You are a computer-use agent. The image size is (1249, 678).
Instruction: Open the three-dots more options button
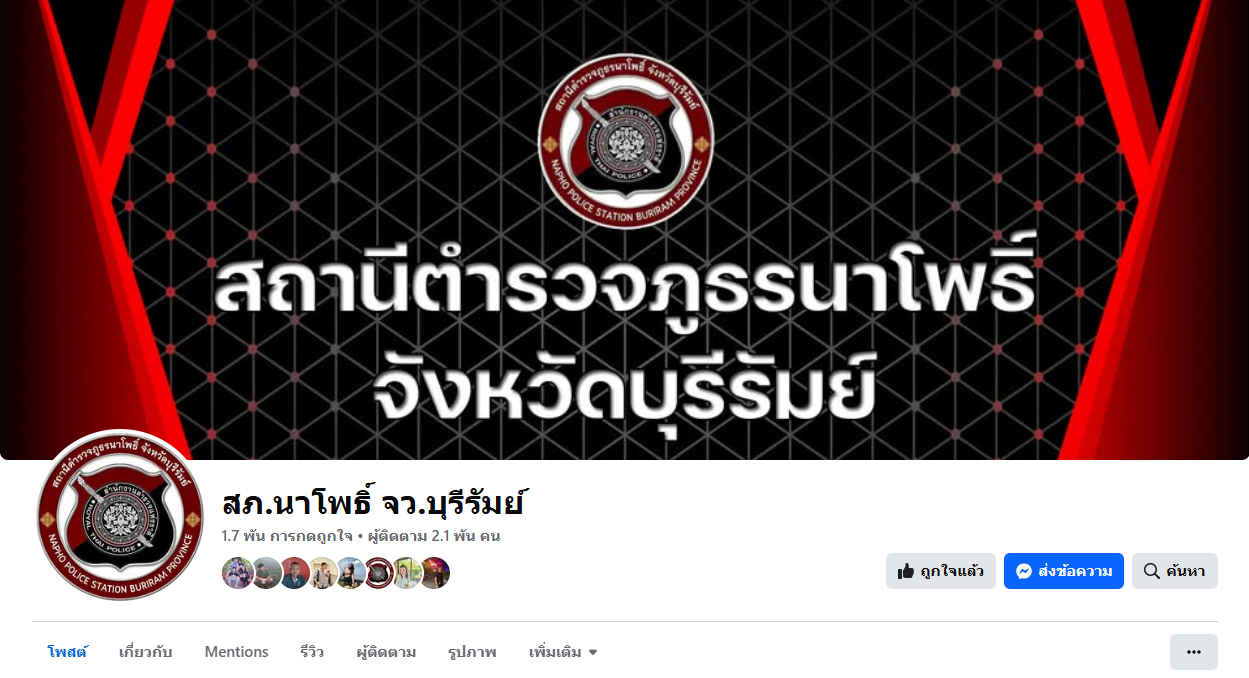(x=1194, y=652)
